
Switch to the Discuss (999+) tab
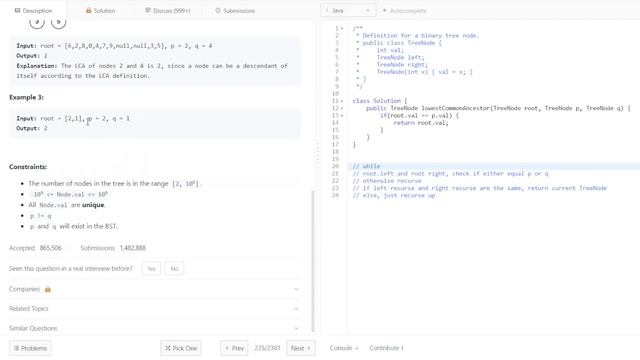click(x=168, y=11)
